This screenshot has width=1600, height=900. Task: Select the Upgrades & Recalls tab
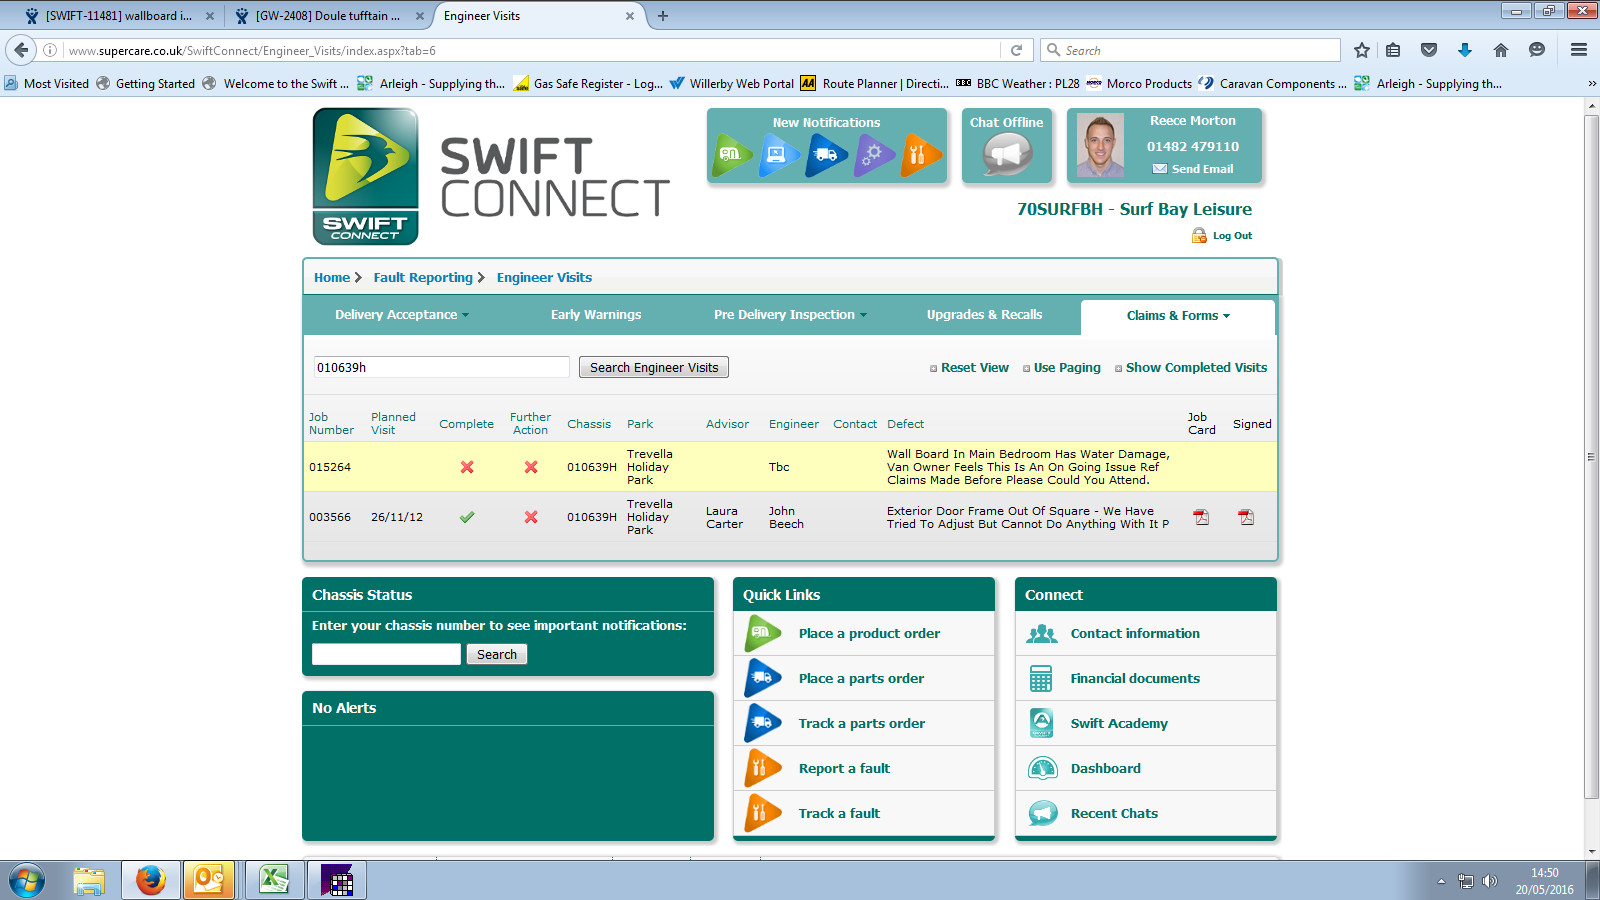click(x=984, y=315)
